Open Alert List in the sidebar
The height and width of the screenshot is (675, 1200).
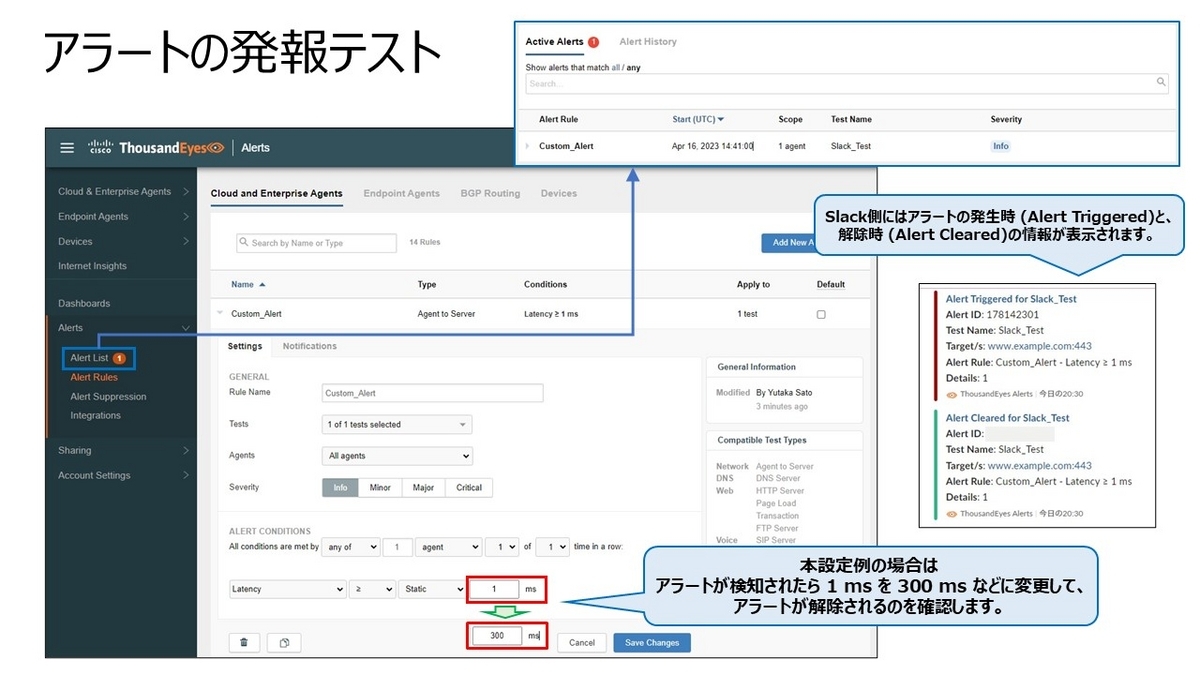point(89,358)
